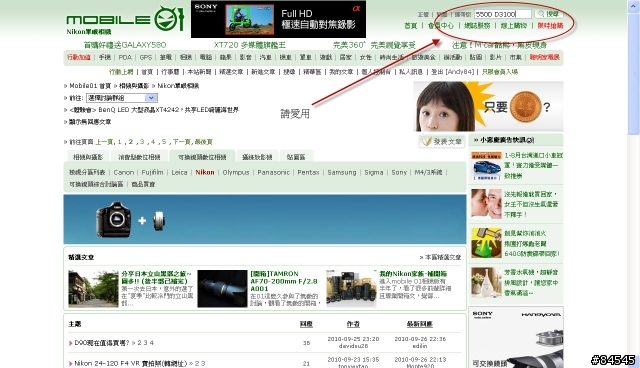The height and width of the screenshot is (368, 640).
Task: Click 行動上網 in the sub-navigation
Action: tap(121, 72)
